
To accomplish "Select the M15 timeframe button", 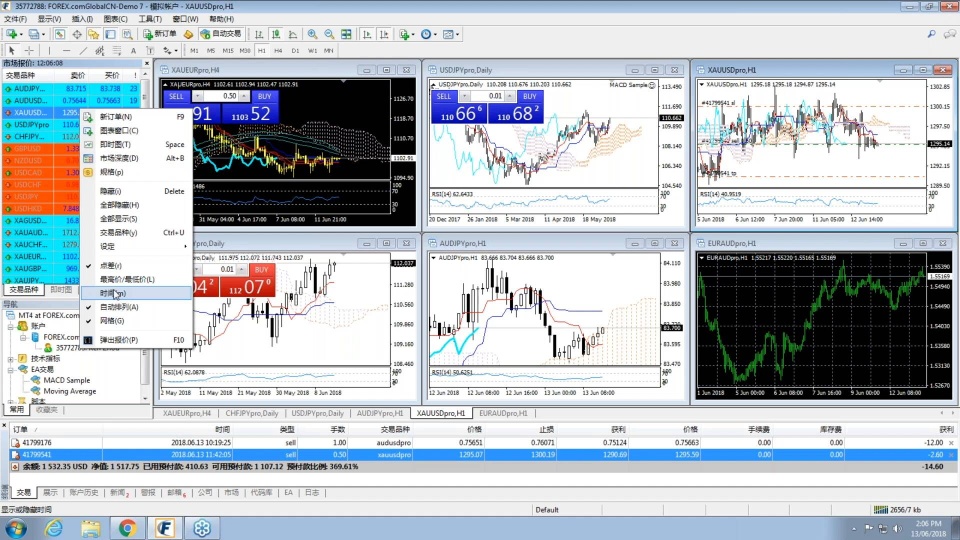I will click(228, 50).
